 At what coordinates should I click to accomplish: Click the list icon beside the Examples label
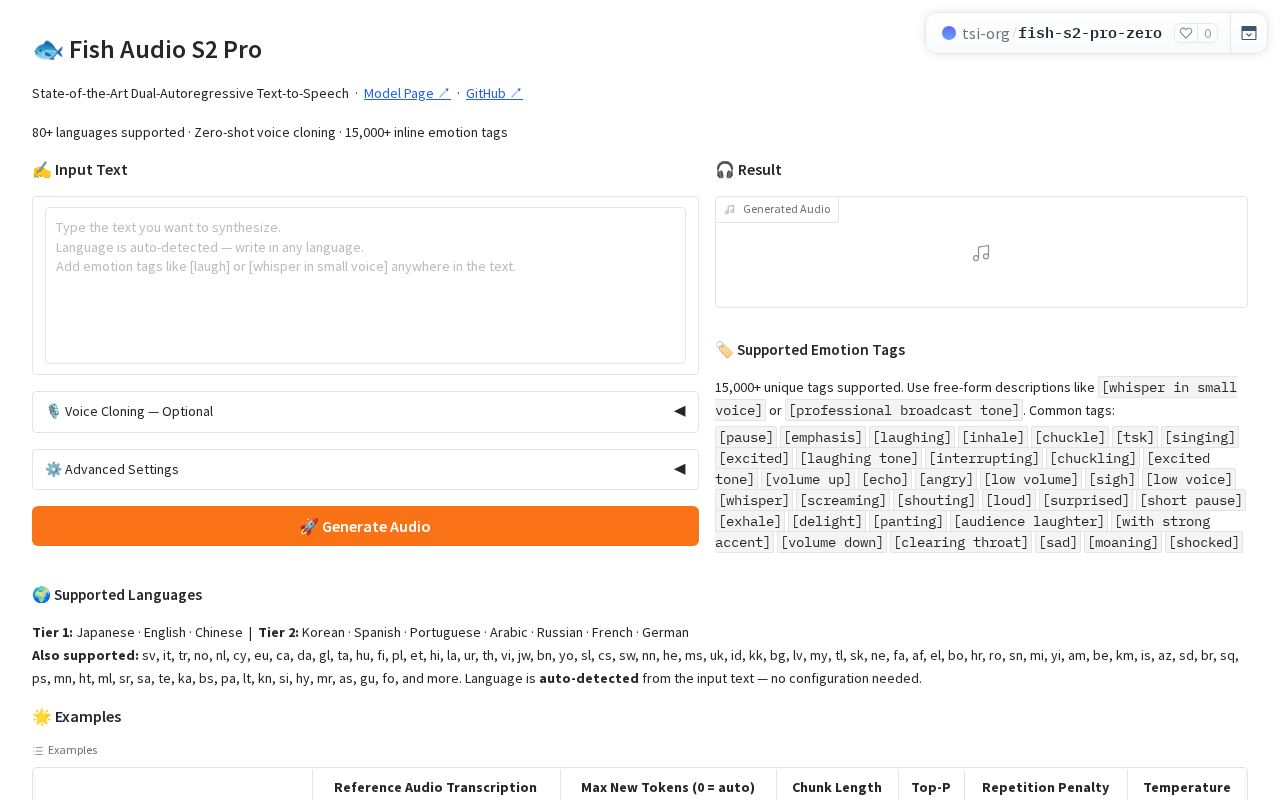click(38, 750)
